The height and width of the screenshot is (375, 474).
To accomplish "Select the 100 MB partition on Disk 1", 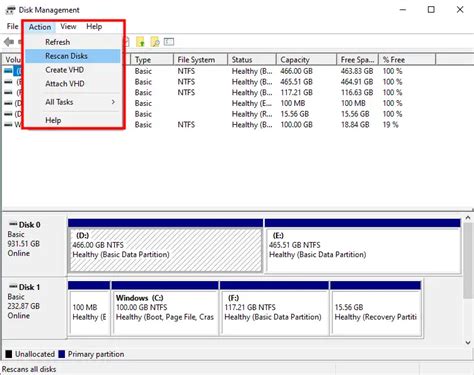I will (89, 312).
